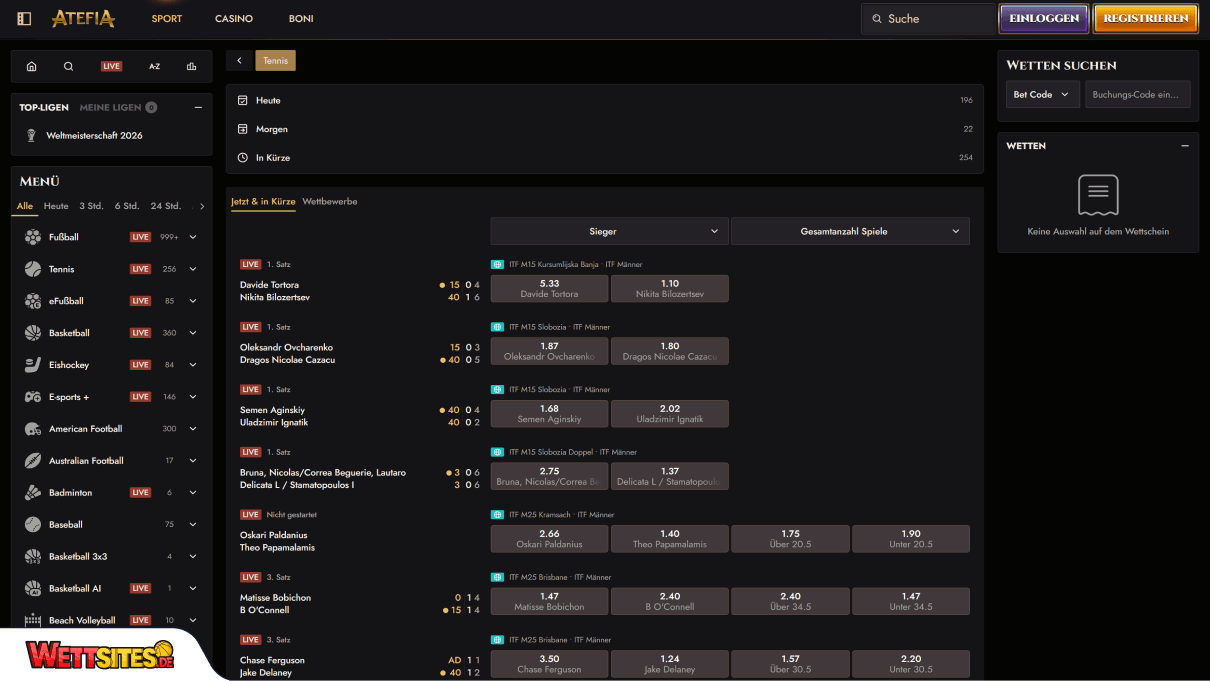The image size is (1210, 681).
Task: Select the Basketball 3x3 icon
Action: 33,556
